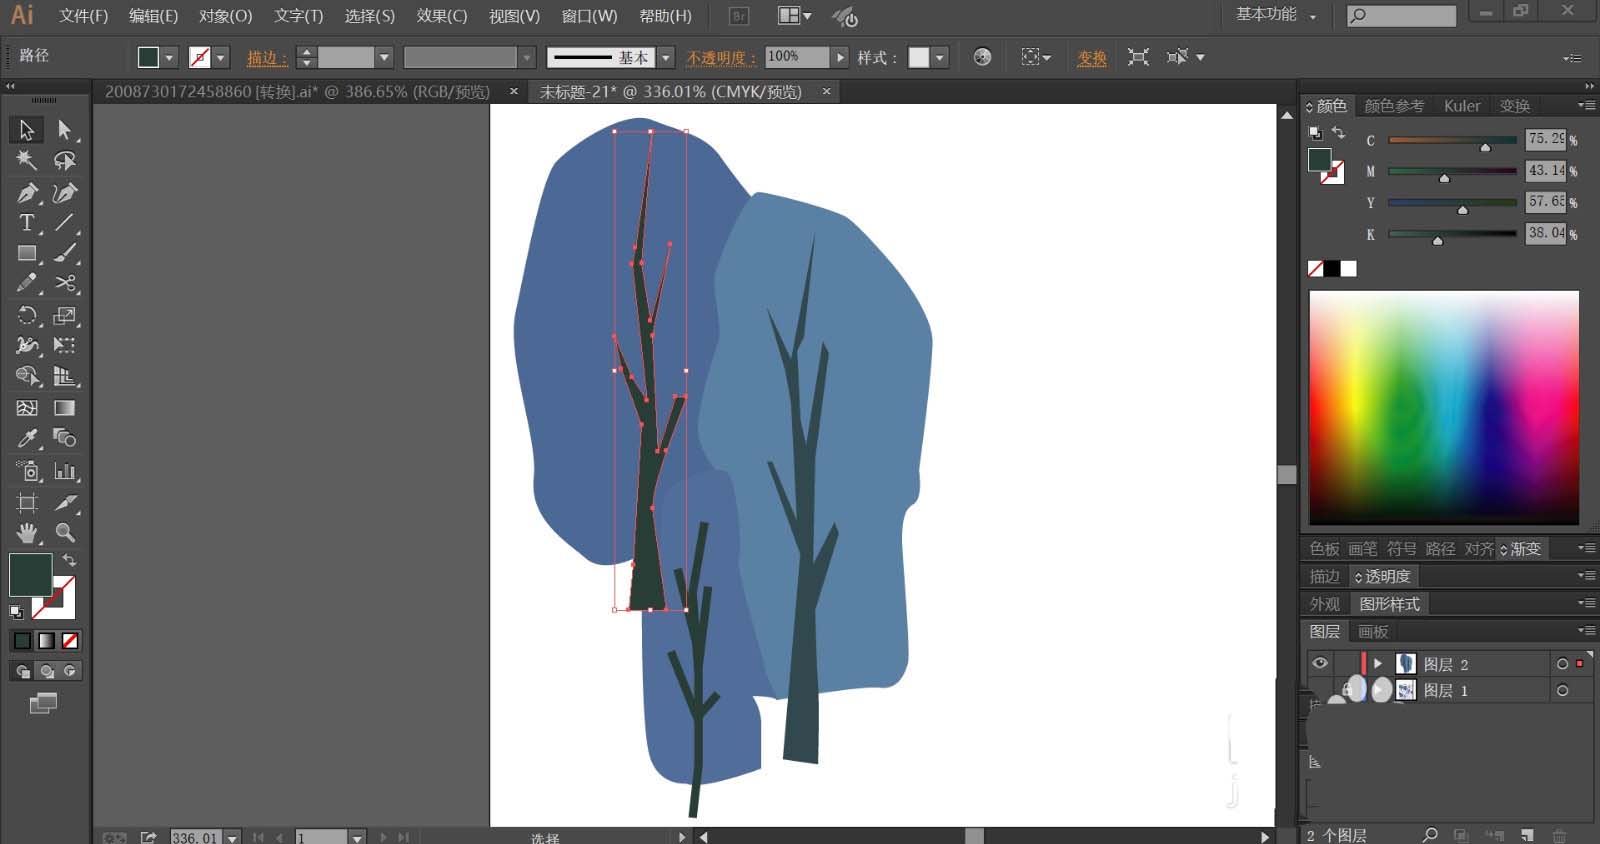
Task: Click the swap fill and stroke arrows
Action: coord(69,560)
